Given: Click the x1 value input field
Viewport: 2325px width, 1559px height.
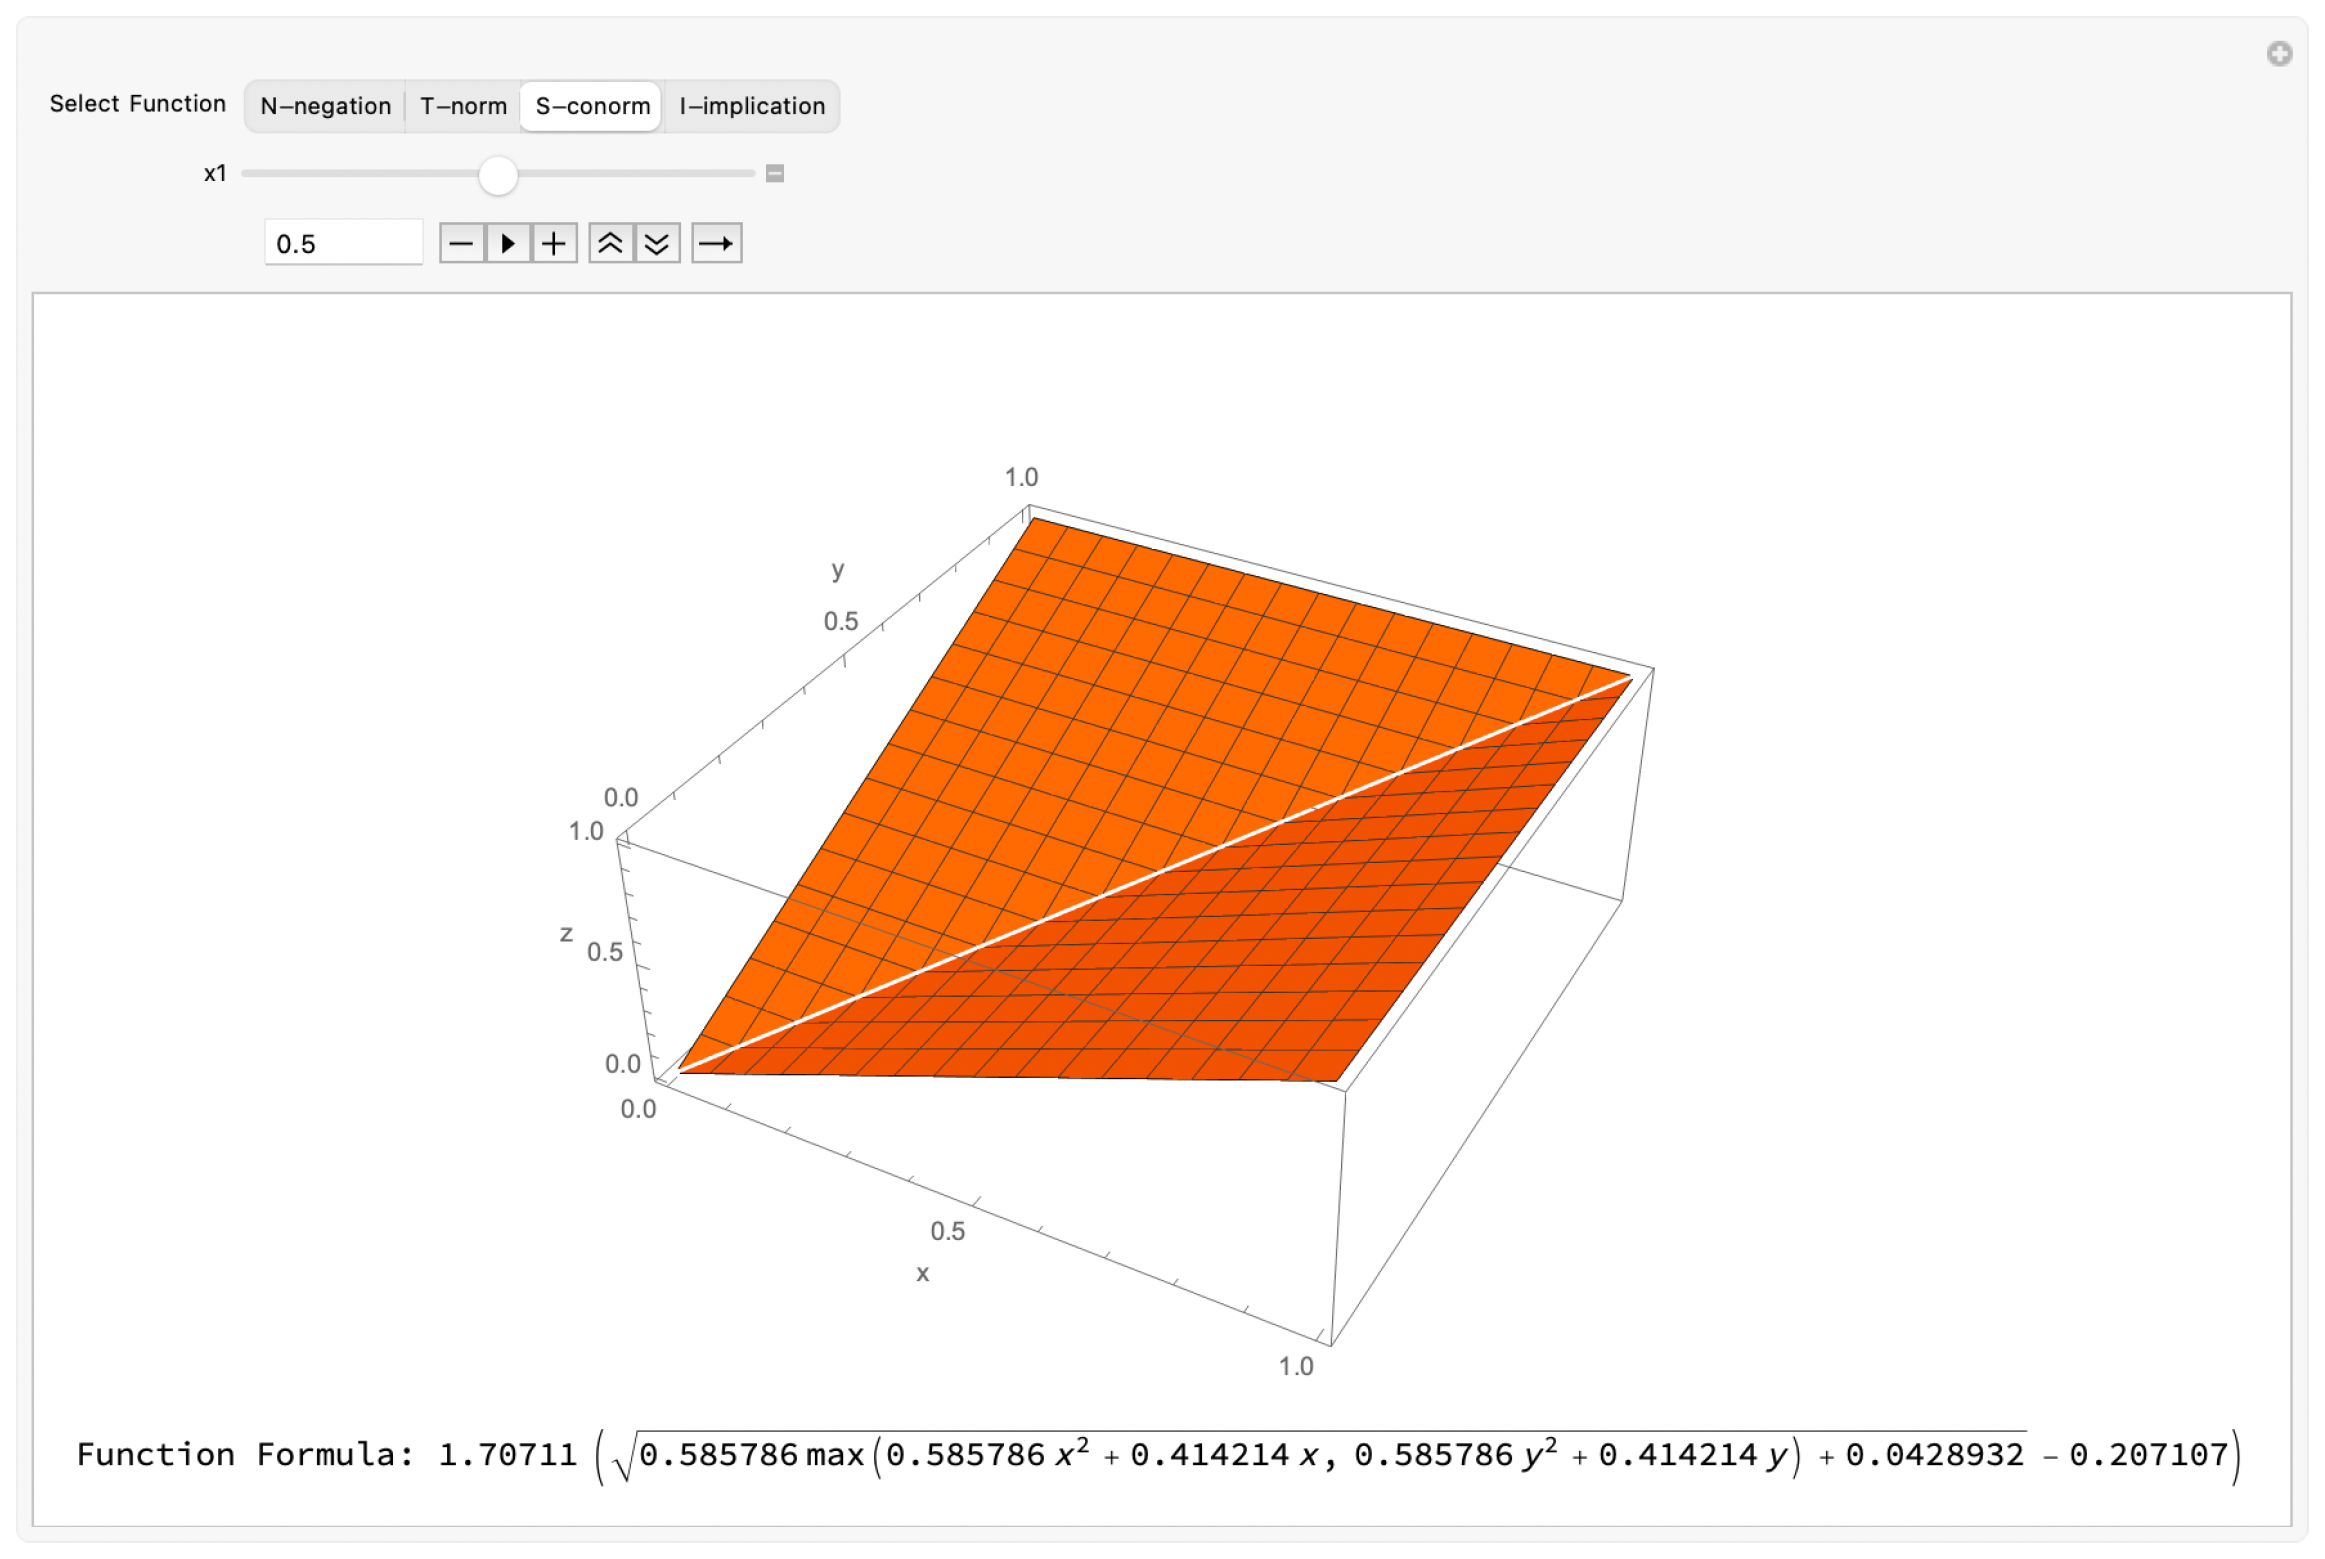Looking at the screenshot, I should click(343, 243).
